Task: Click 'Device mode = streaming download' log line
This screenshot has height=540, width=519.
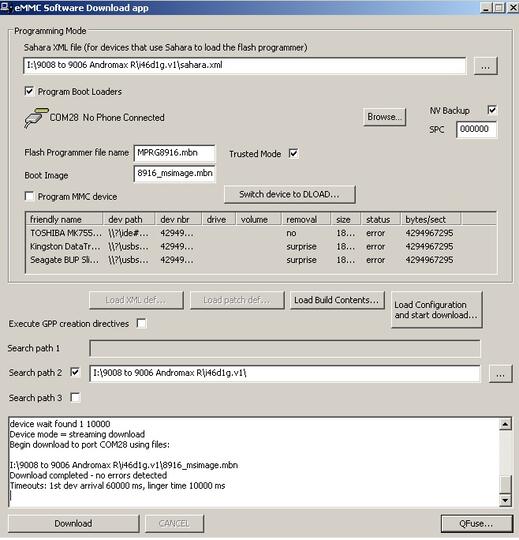Action: point(77,434)
